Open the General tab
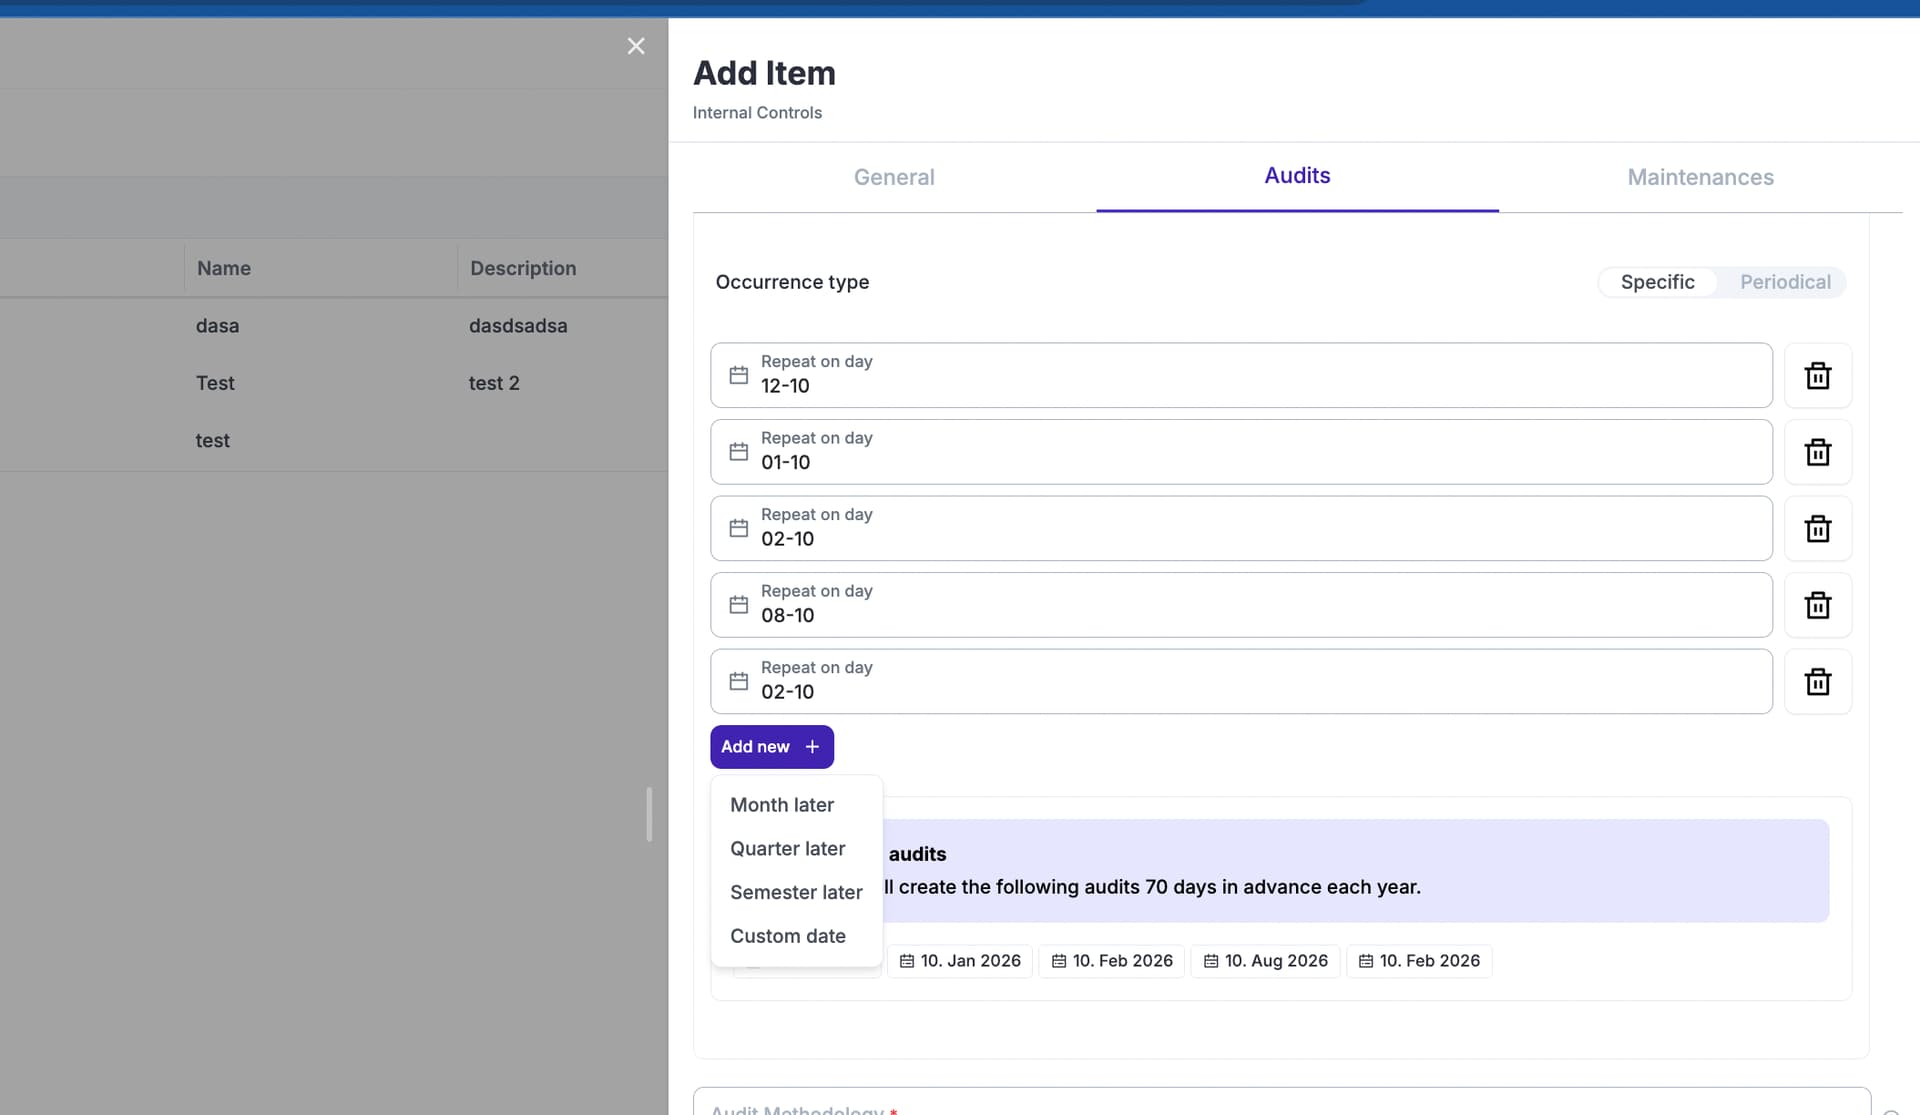Screen dimensions: 1920x1115 point(893,177)
